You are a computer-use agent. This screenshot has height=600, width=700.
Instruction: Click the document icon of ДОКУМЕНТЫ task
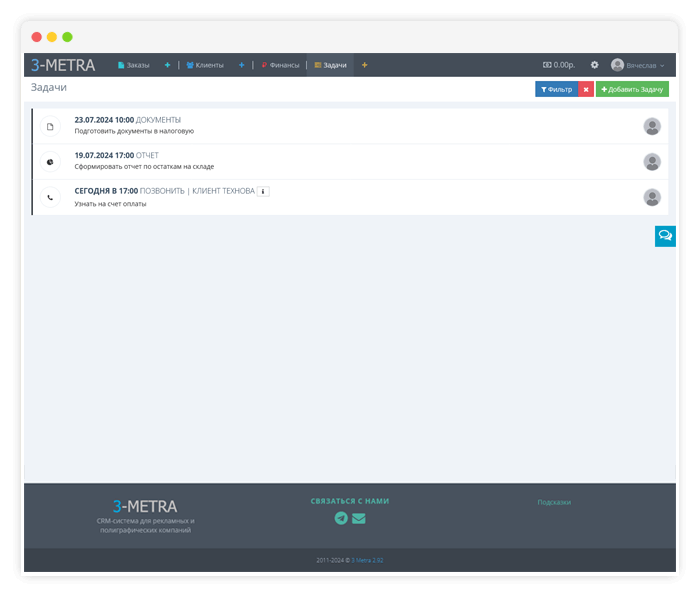[50, 127]
